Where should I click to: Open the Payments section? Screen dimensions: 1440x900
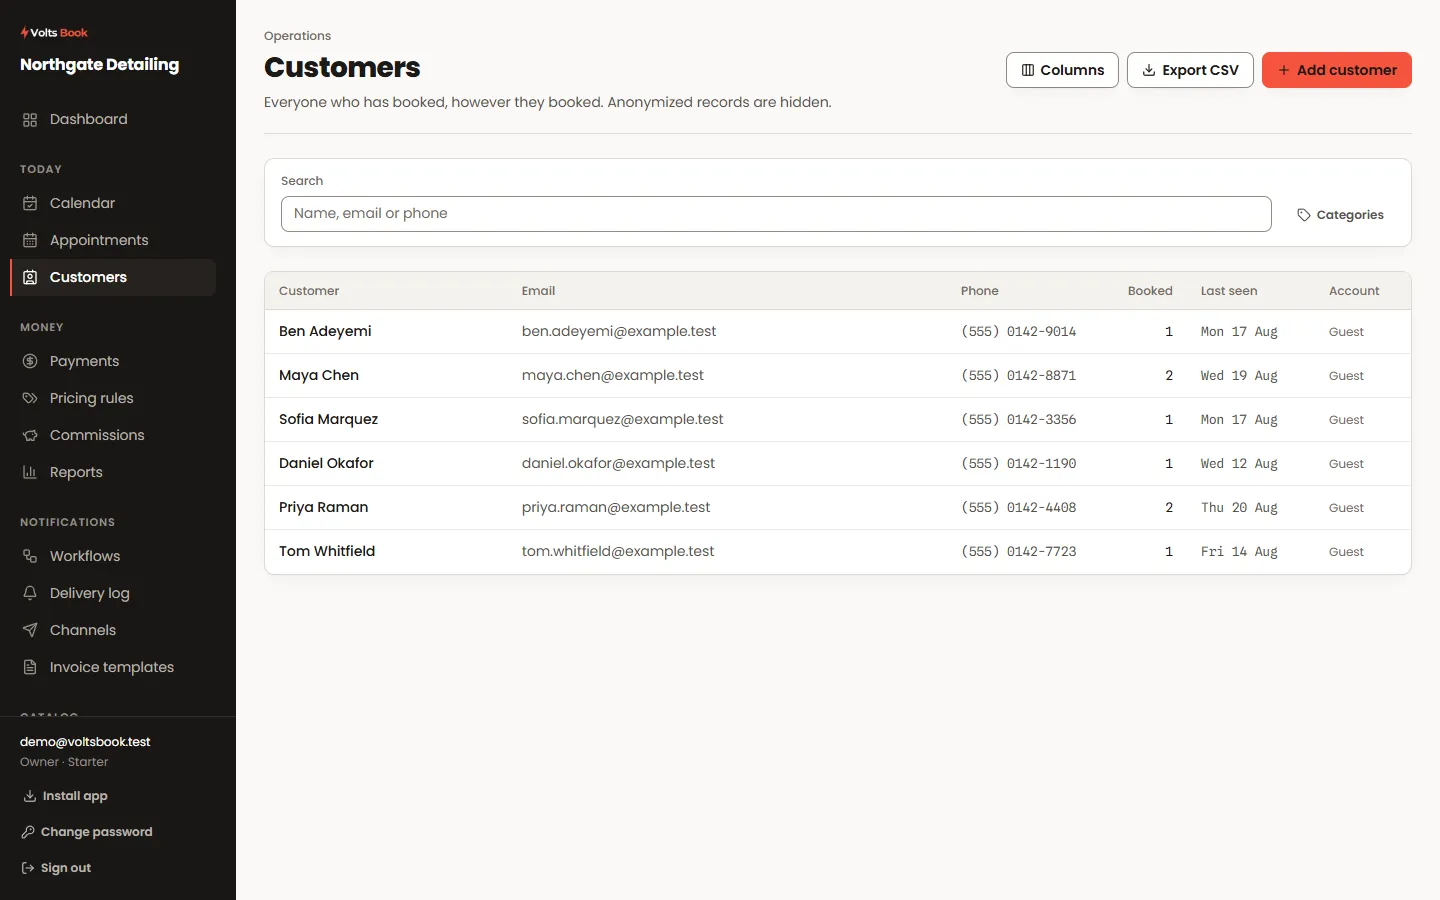coord(113,361)
